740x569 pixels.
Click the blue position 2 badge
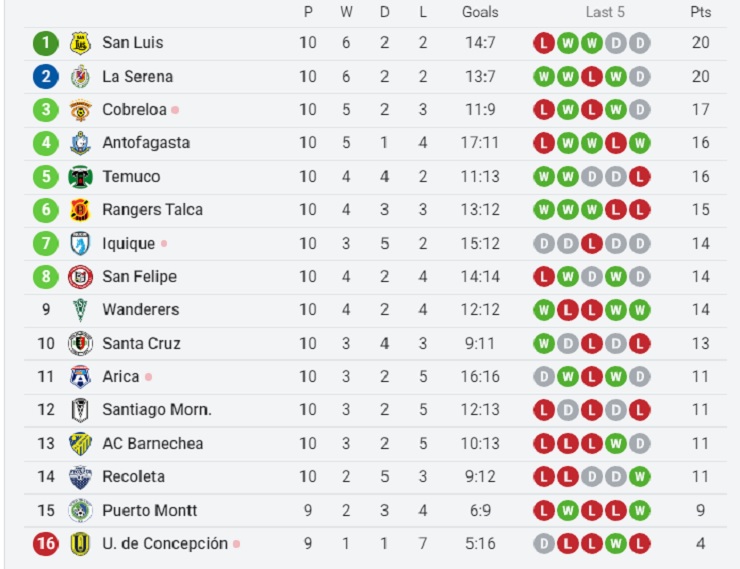coord(46,76)
